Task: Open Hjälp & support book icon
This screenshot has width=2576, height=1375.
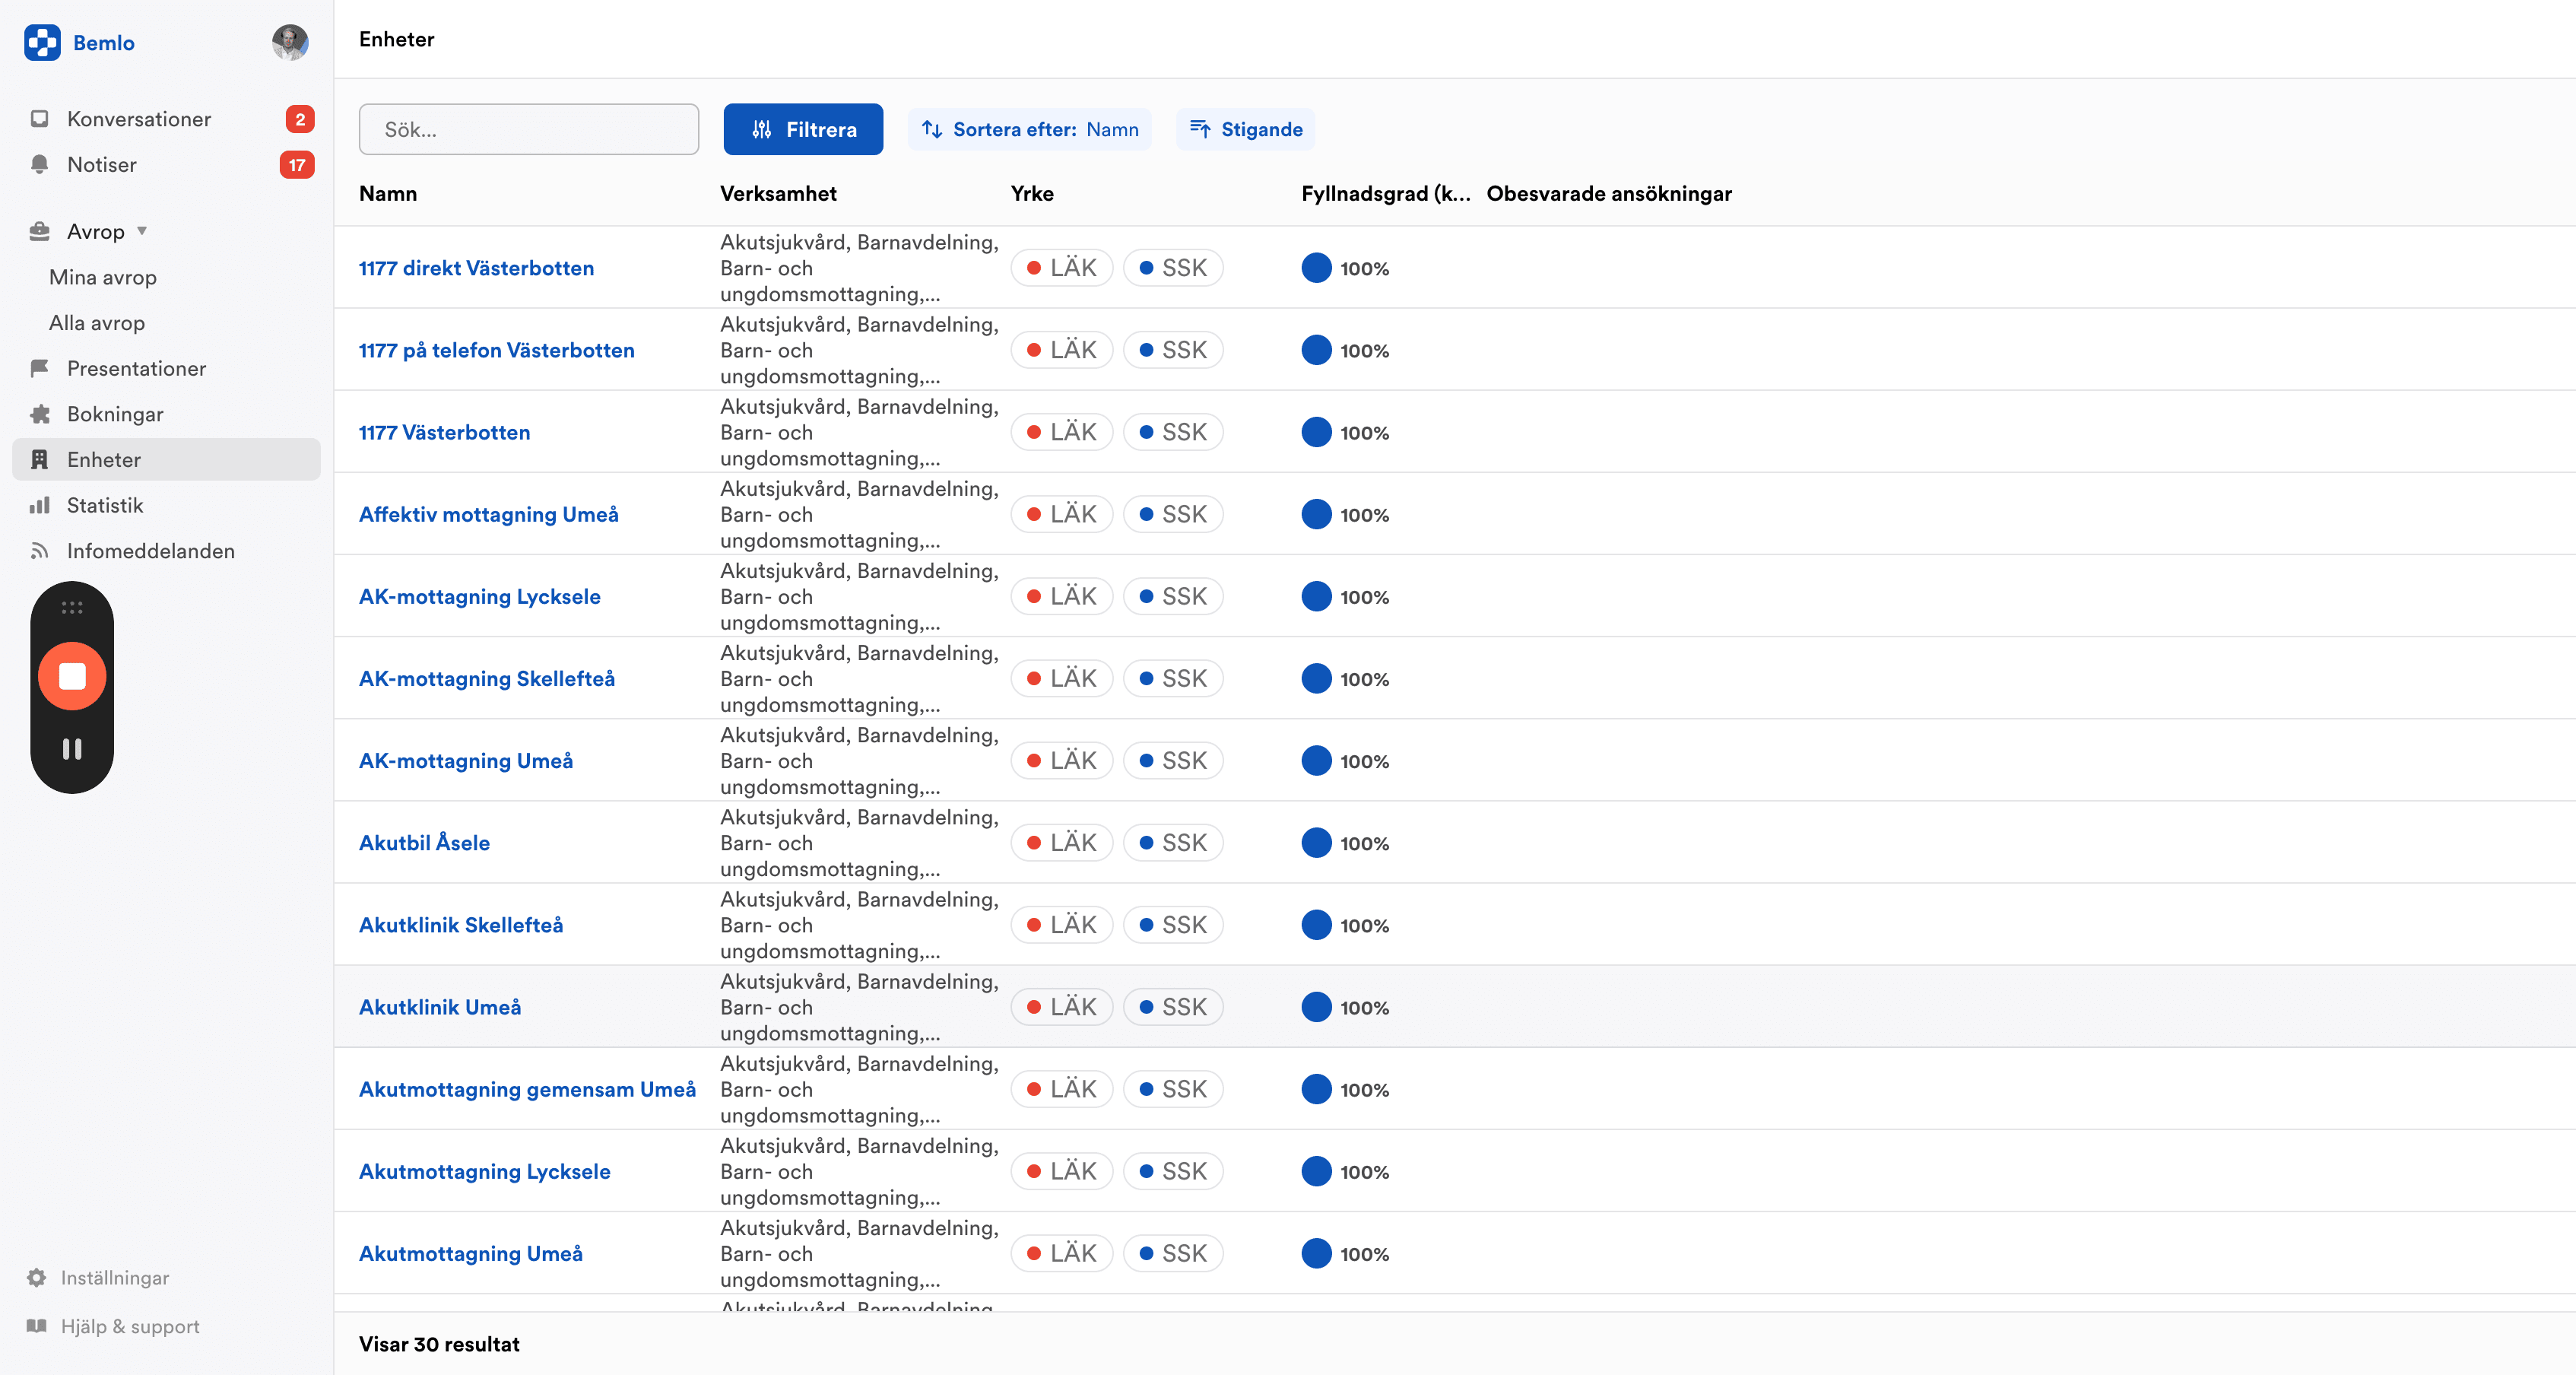Action: click(x=37, y=1326)
